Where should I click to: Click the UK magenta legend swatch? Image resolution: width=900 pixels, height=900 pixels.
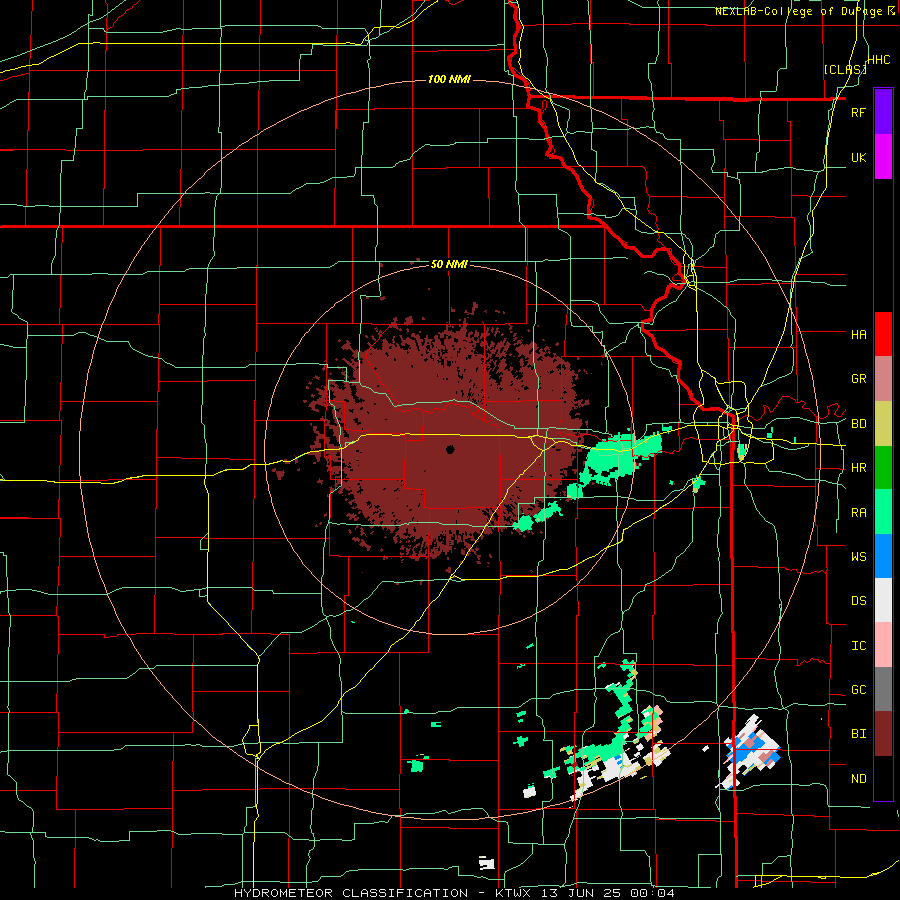883,157
